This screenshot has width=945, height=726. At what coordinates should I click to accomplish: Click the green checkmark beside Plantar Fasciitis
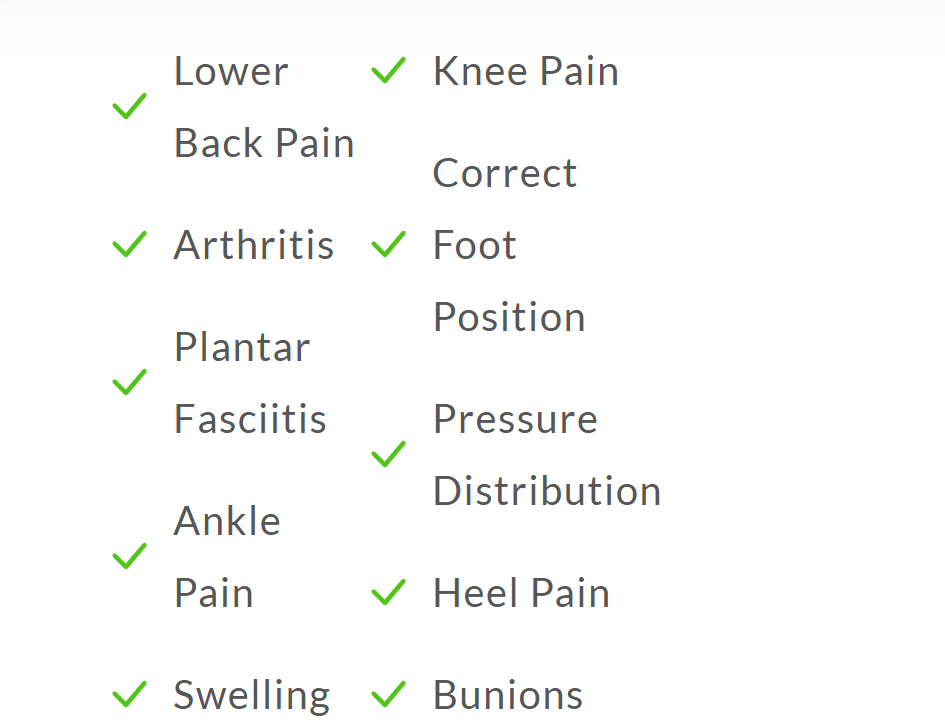click(x=129, y=382)
